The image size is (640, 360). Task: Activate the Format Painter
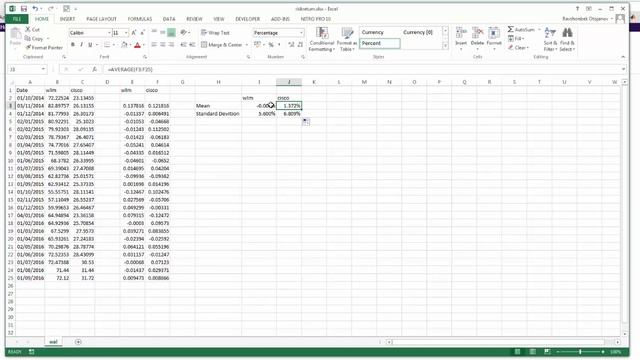coord(44,47)
